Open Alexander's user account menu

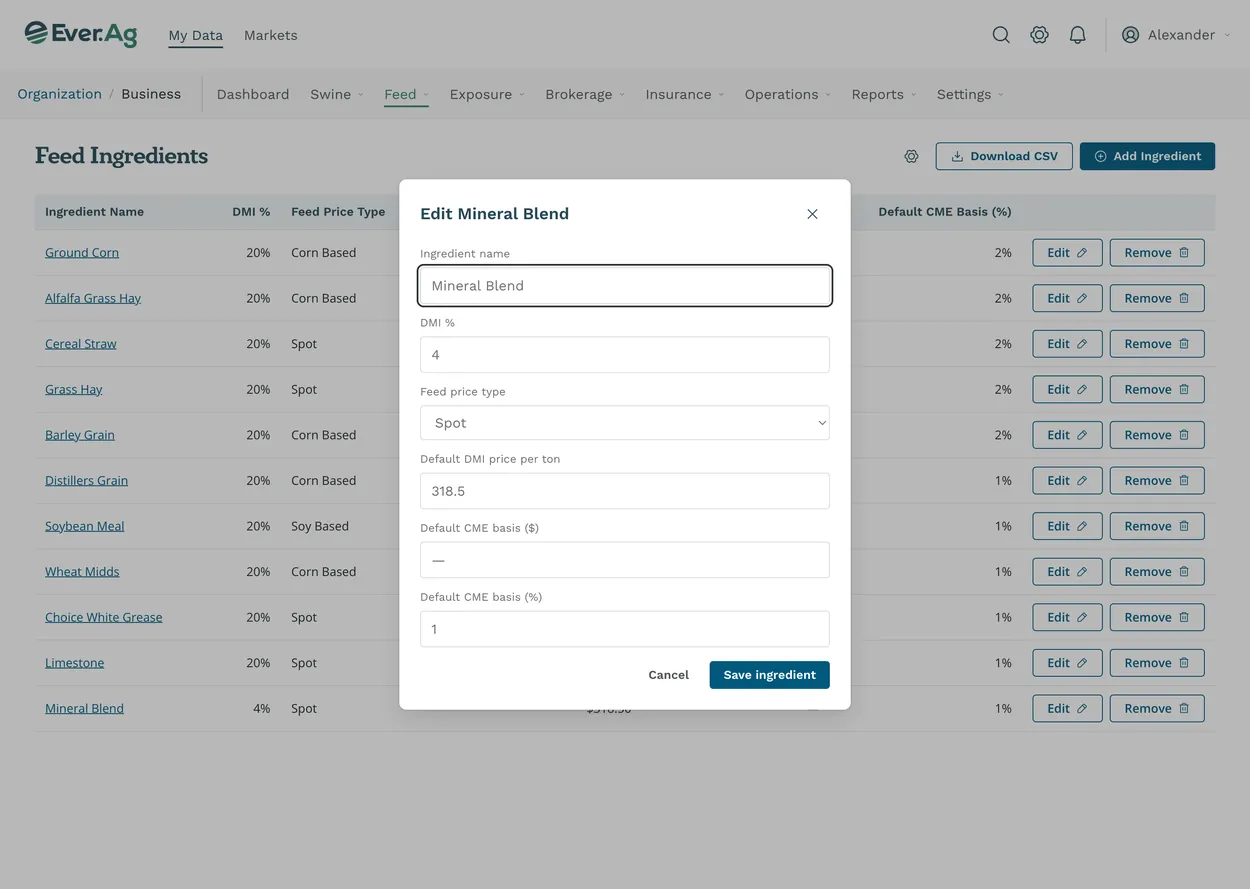click(1176, 35)
